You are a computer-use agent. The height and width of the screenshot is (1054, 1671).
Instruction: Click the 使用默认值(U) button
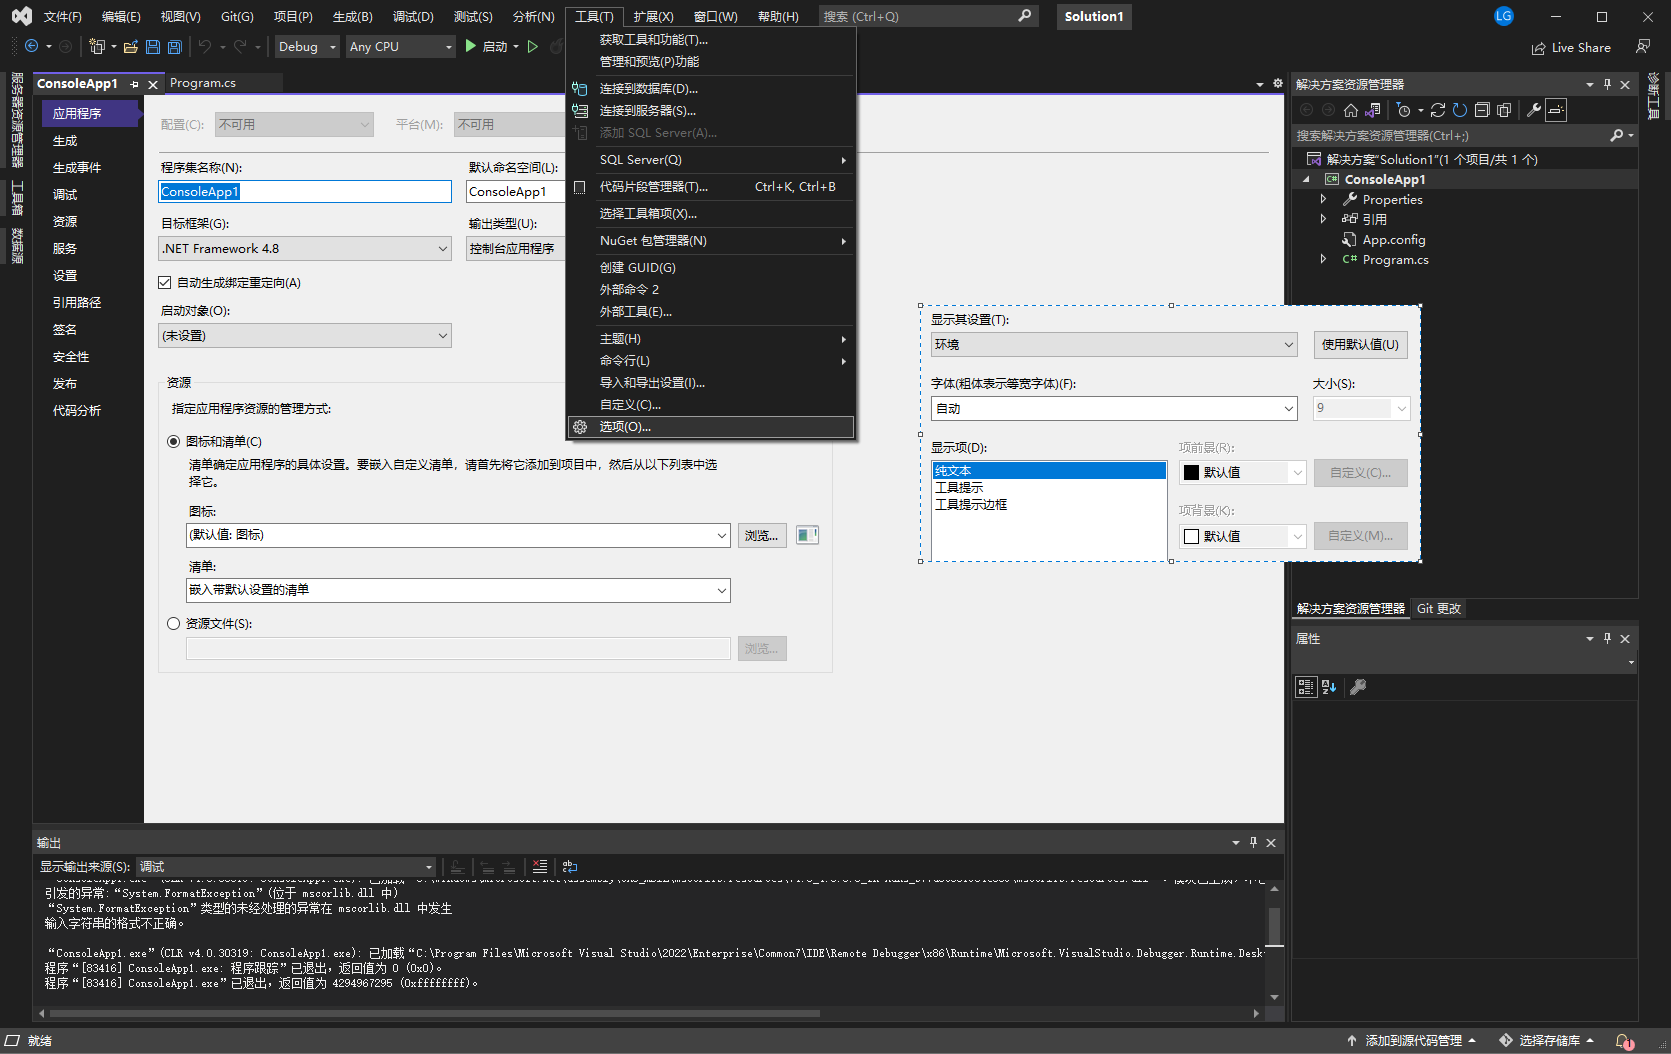pos(1360,345)
